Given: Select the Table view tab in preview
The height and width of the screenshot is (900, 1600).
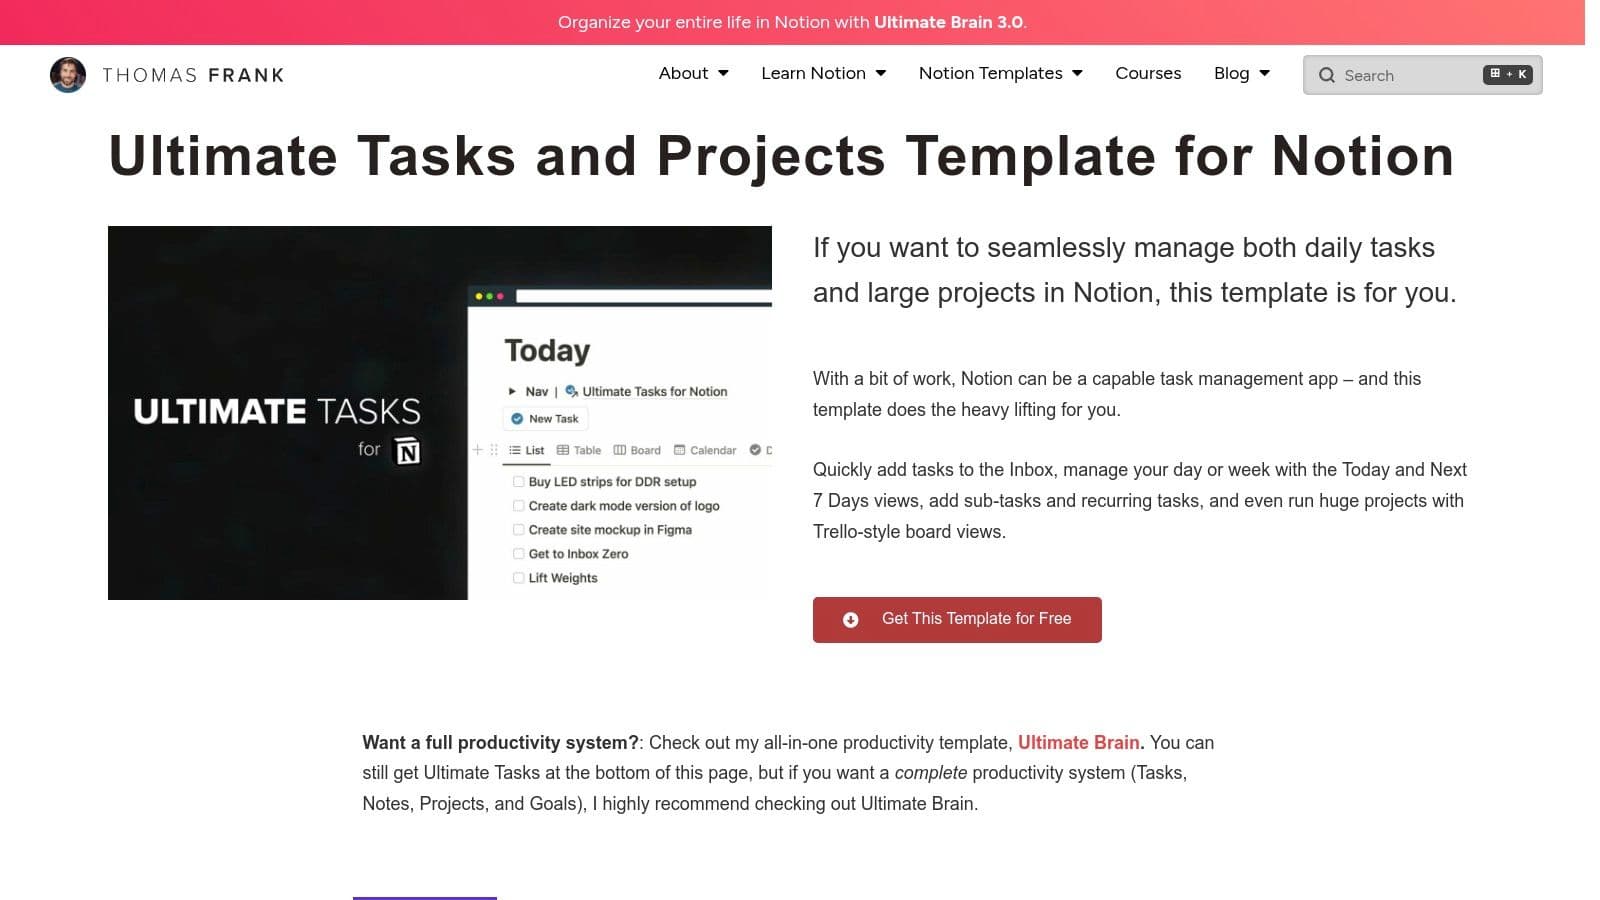Looking at the screenshot, I should pos(579,450).
